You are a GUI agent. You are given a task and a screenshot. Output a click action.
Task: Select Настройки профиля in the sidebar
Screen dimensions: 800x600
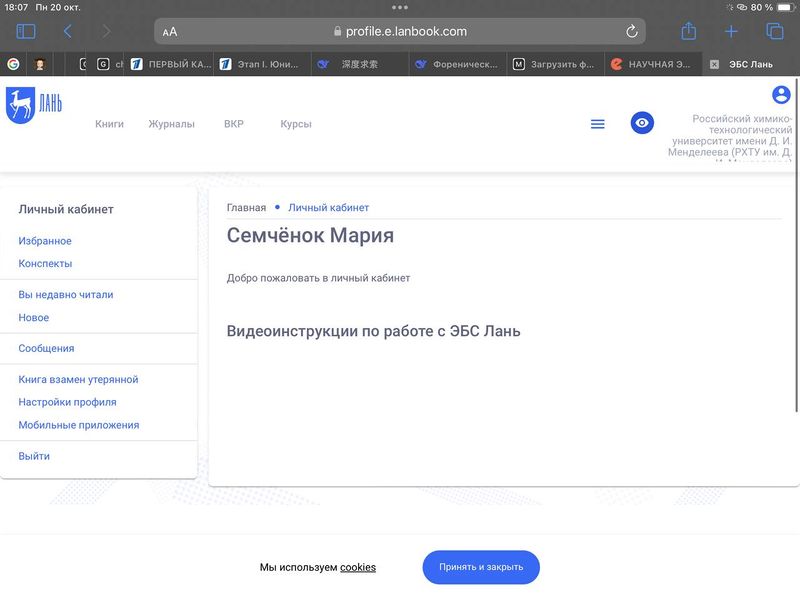[x=67, y=402]
